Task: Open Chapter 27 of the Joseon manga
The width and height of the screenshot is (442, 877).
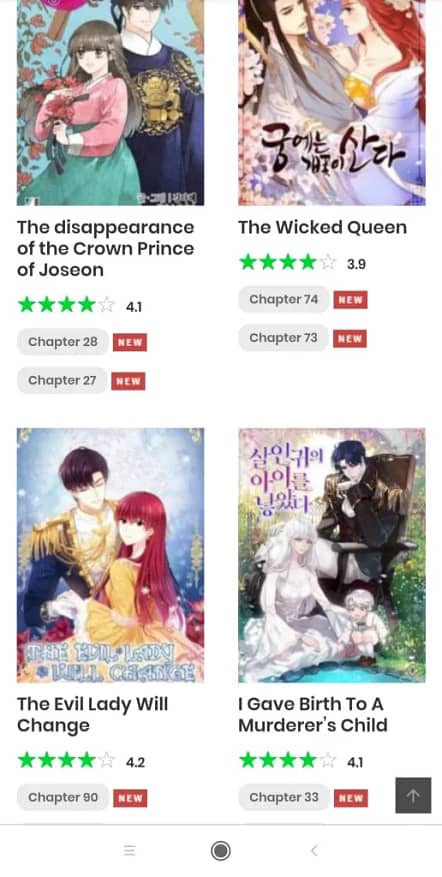Action: 62,380
